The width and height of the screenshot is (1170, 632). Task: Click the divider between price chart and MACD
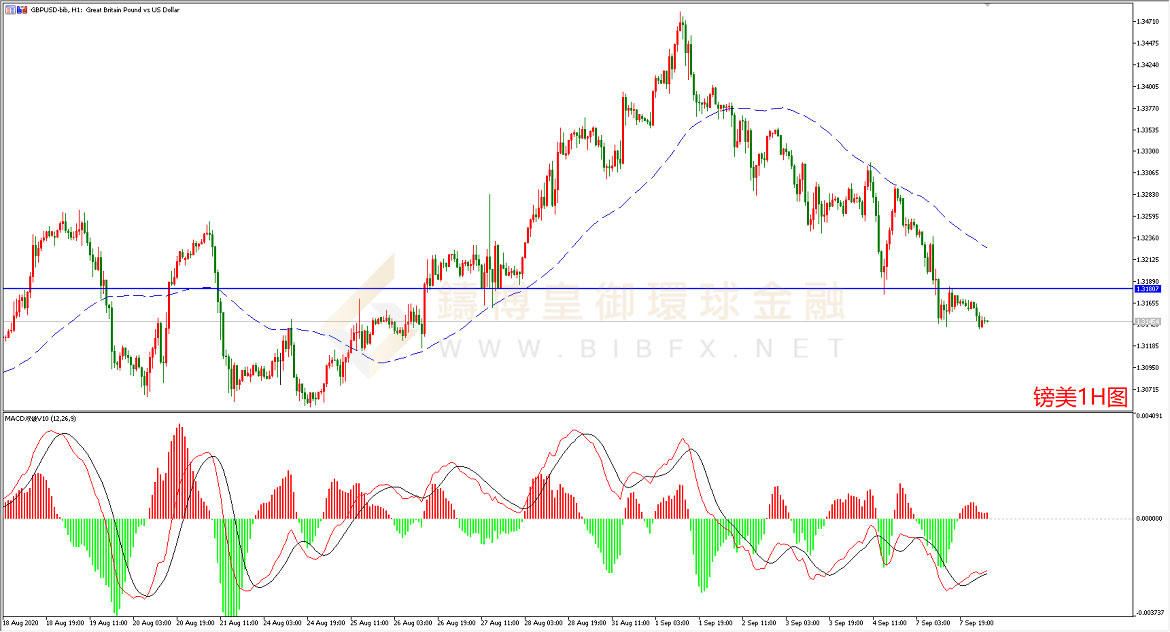pyautogui.click(x=560, y=410)
